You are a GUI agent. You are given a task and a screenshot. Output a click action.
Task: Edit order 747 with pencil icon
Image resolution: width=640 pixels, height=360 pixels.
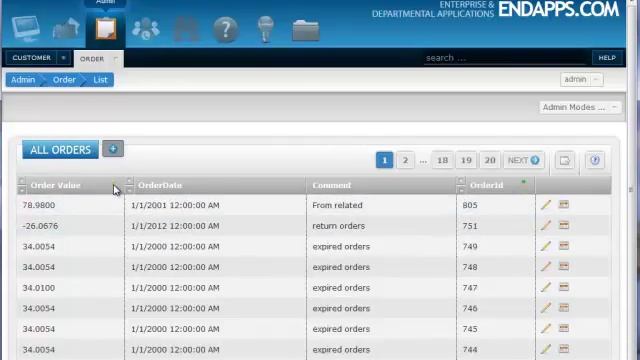546,287
